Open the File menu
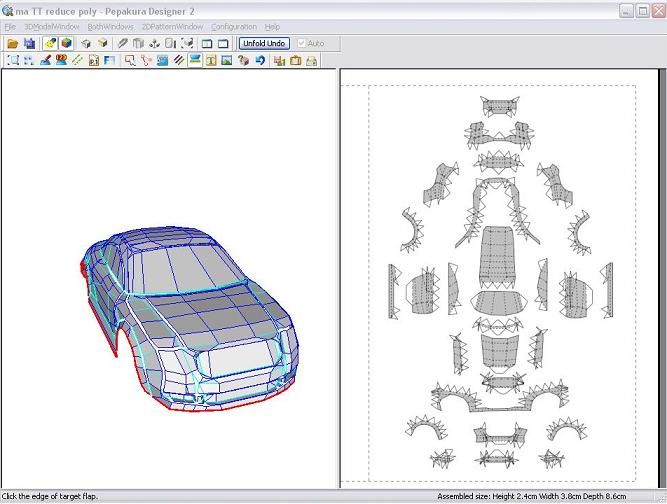 pos(10,27)
